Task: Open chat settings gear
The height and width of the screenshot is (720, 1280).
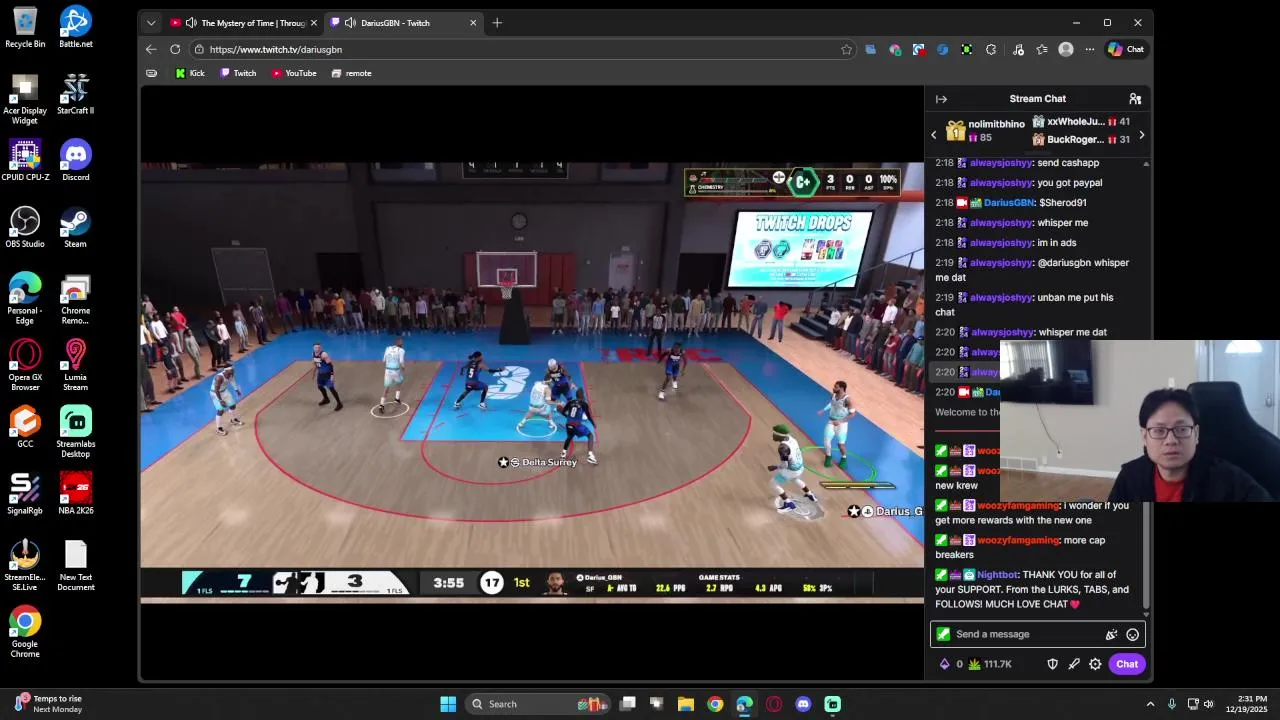Action: [x=1095, y=664]
